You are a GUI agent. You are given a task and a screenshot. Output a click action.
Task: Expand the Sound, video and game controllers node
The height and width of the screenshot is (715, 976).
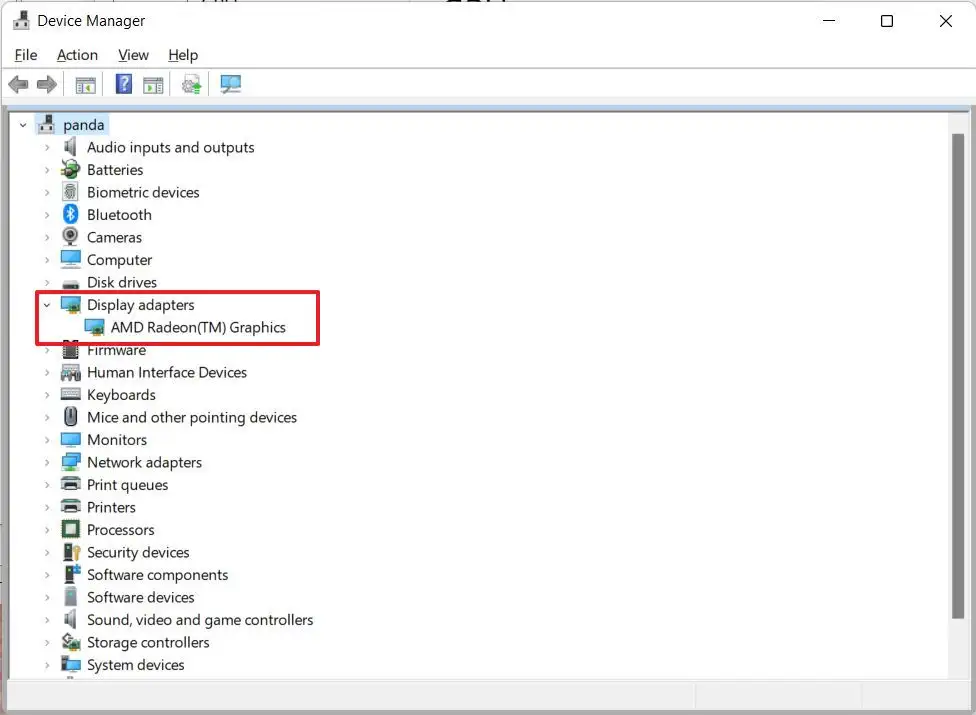[x=46, y=619]
